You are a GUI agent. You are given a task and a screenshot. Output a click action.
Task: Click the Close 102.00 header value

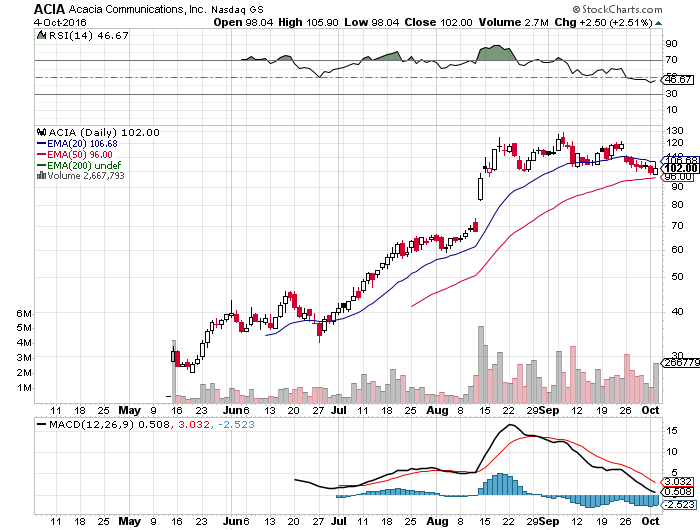[x=438, y=22]
